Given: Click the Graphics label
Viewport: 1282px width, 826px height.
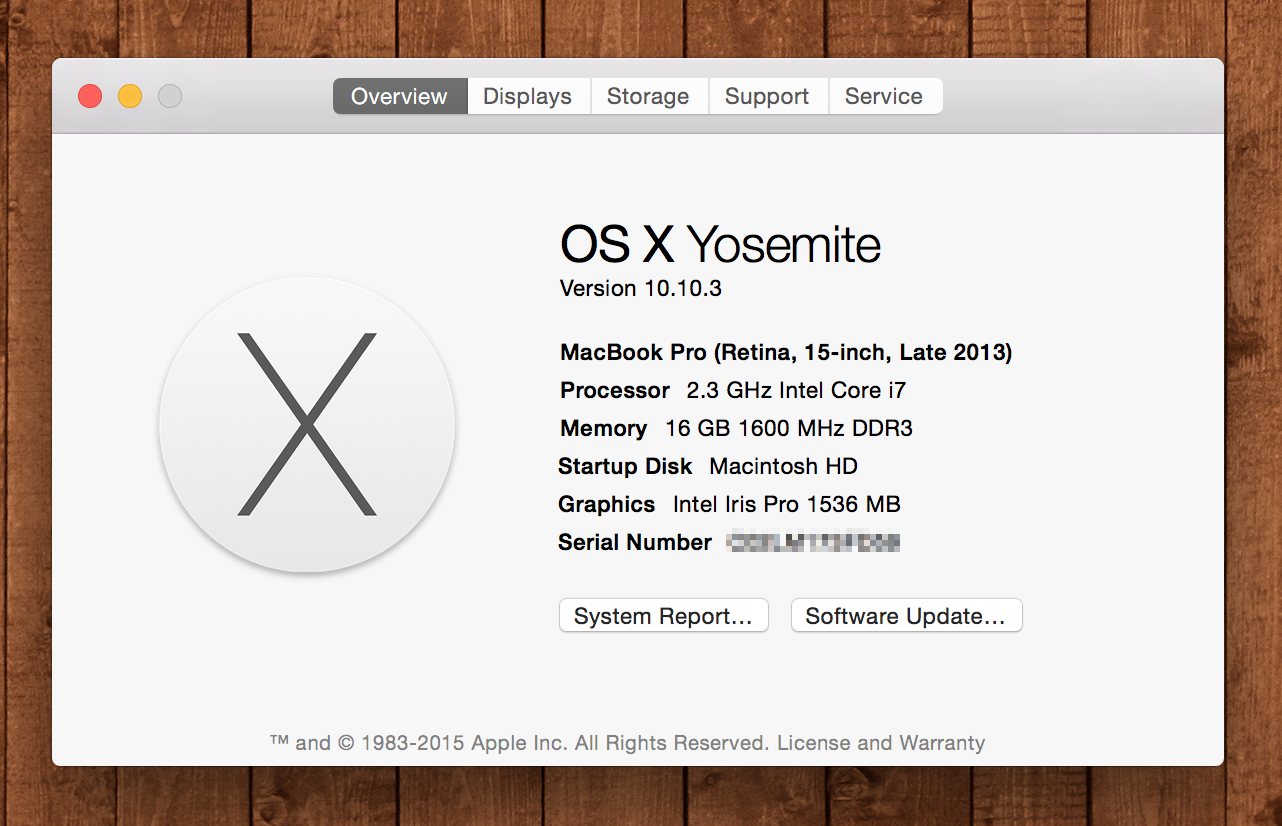Looking at the screenshot, I should coord(607,504).
